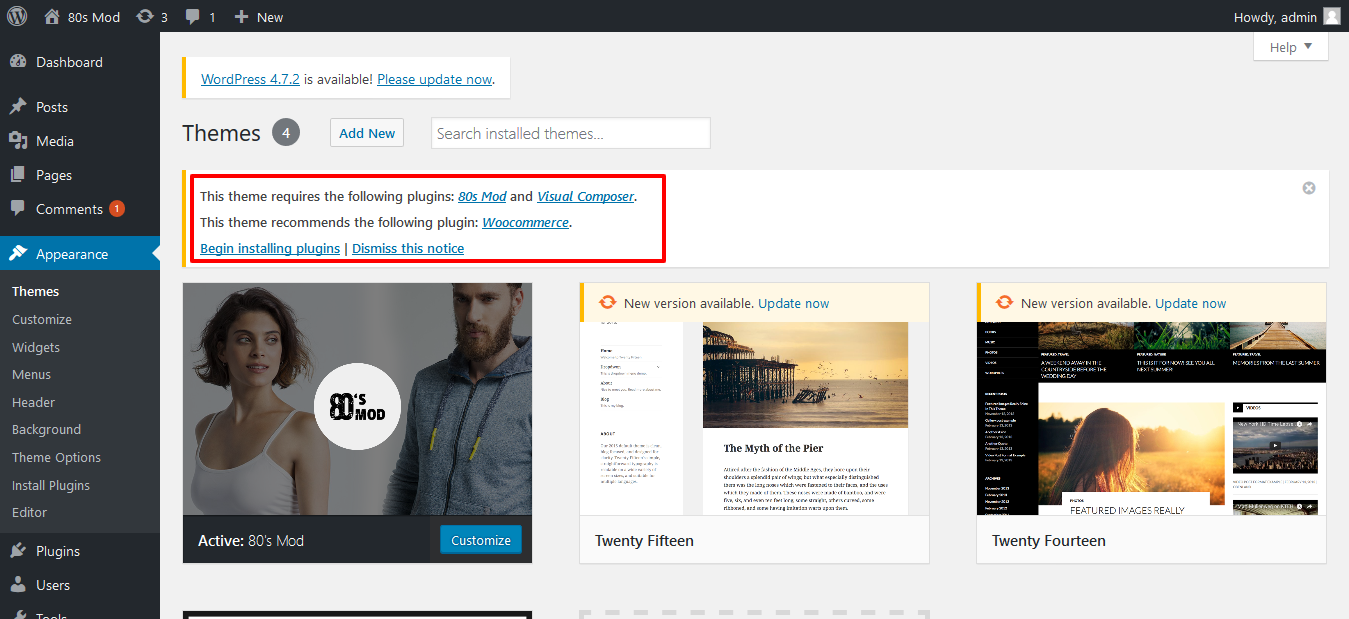Click the Media icon in sidebar
This screenshot has width=1349, height=619.
(18, 141)
